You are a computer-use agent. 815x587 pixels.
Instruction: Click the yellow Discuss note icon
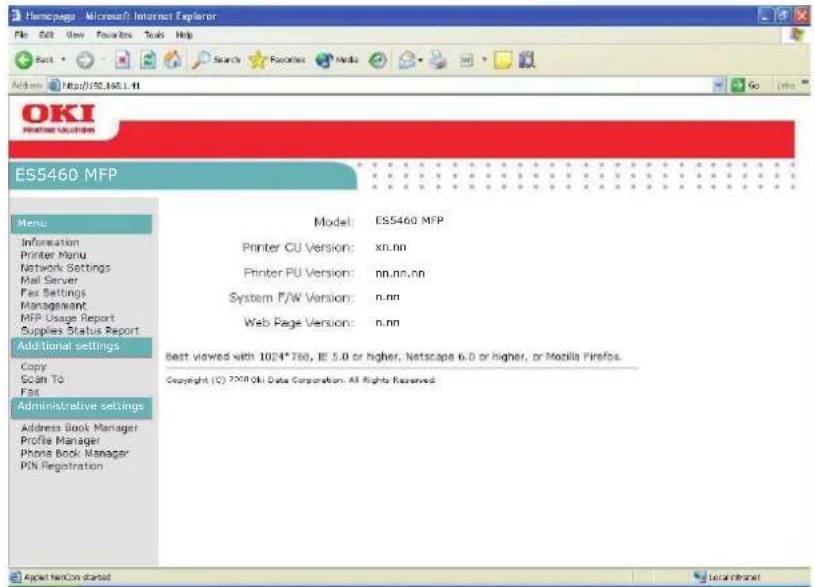tap(503, 60)
